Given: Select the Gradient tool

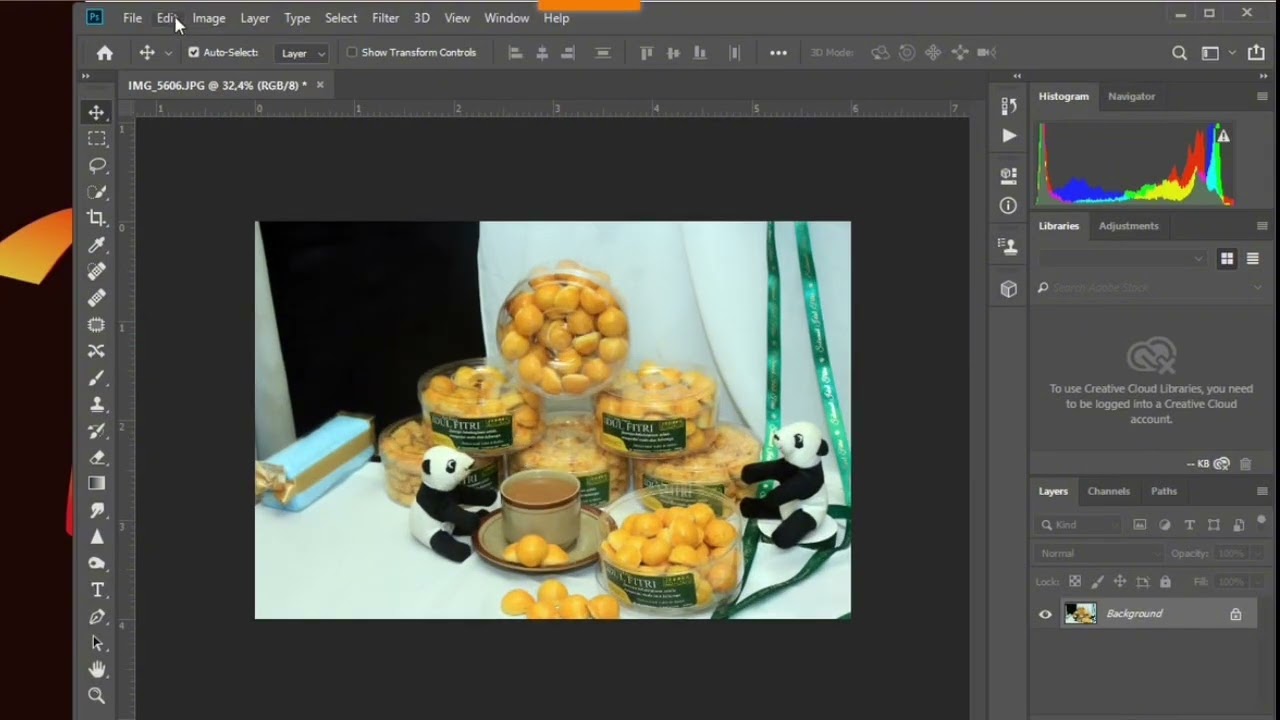Looking at the screenshot, I should click(x=97, y=484).
